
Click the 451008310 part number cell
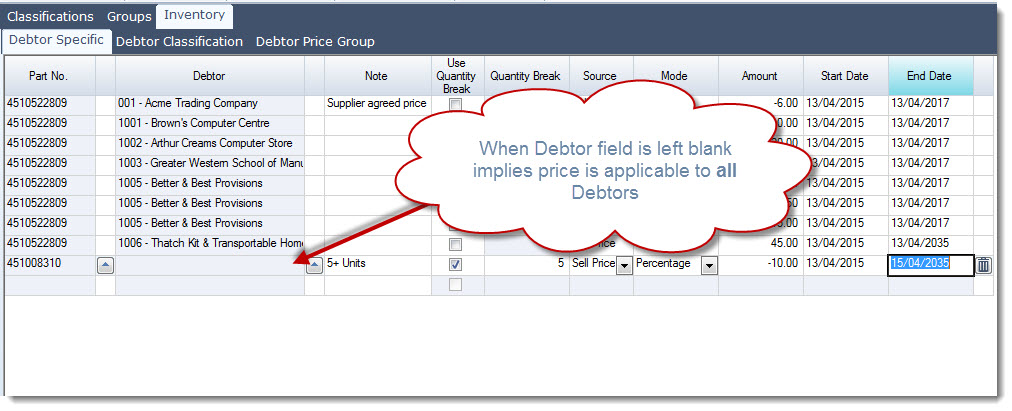pyautogui.click(x=50, y=265)
